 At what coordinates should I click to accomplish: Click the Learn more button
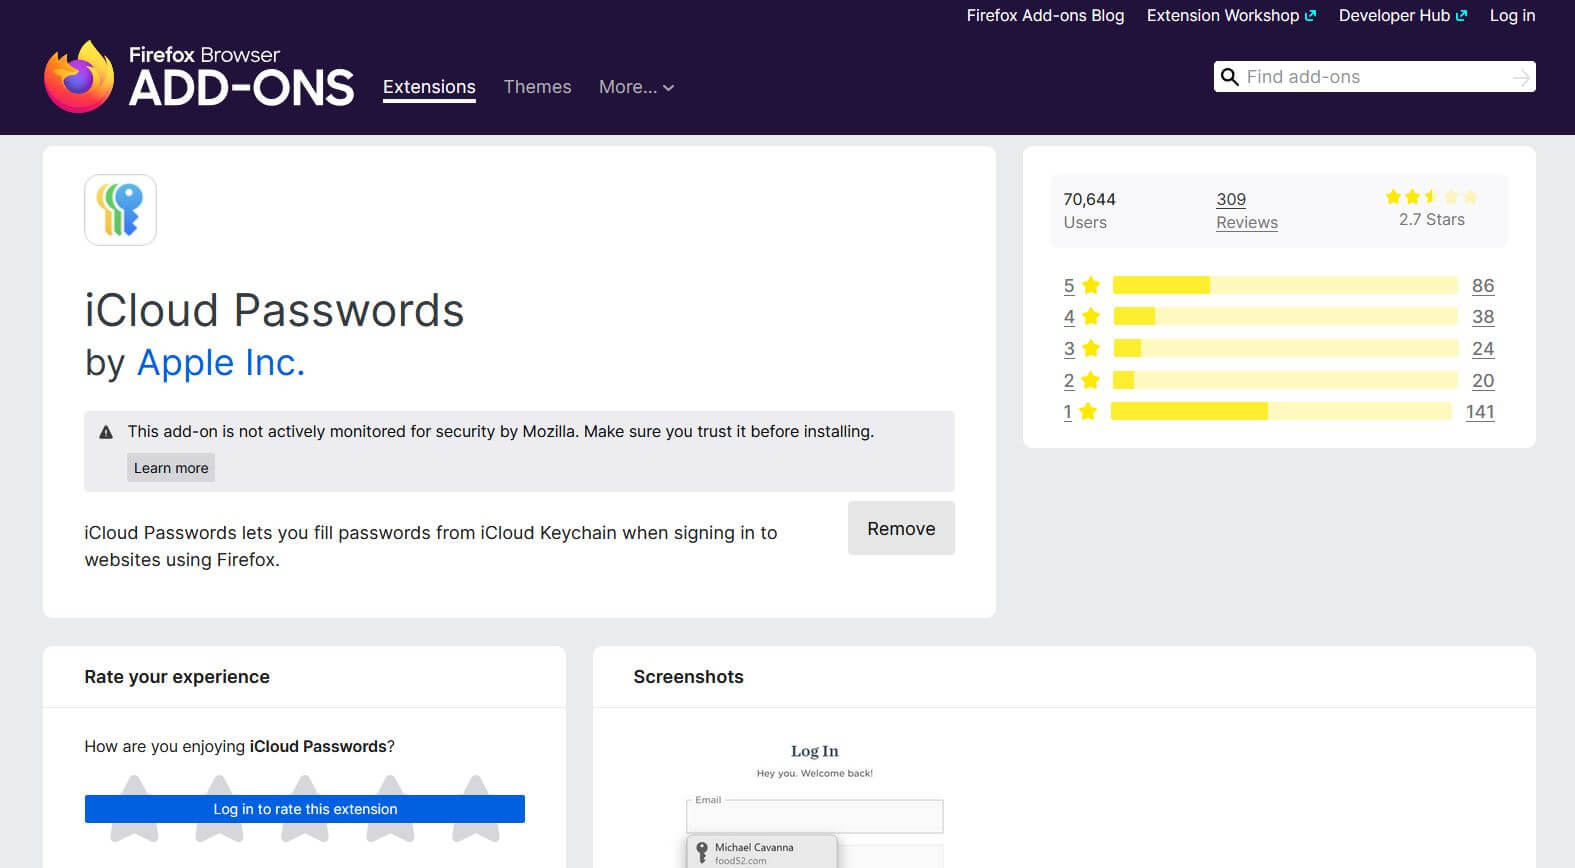[x=171, y=468]
